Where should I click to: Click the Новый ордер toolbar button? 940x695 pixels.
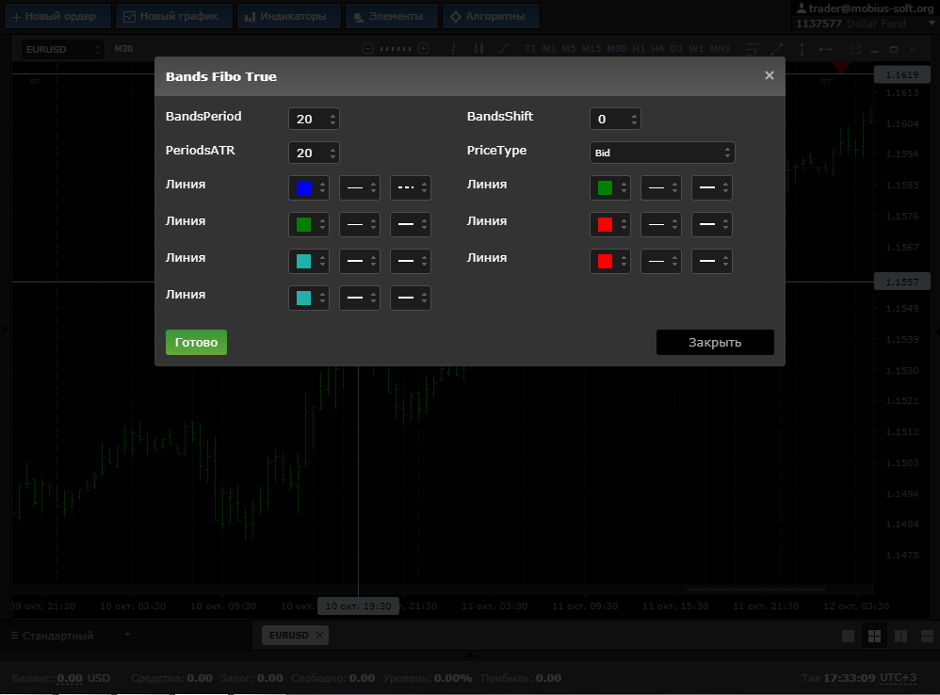pyautogui.click(x=57, y=16)
